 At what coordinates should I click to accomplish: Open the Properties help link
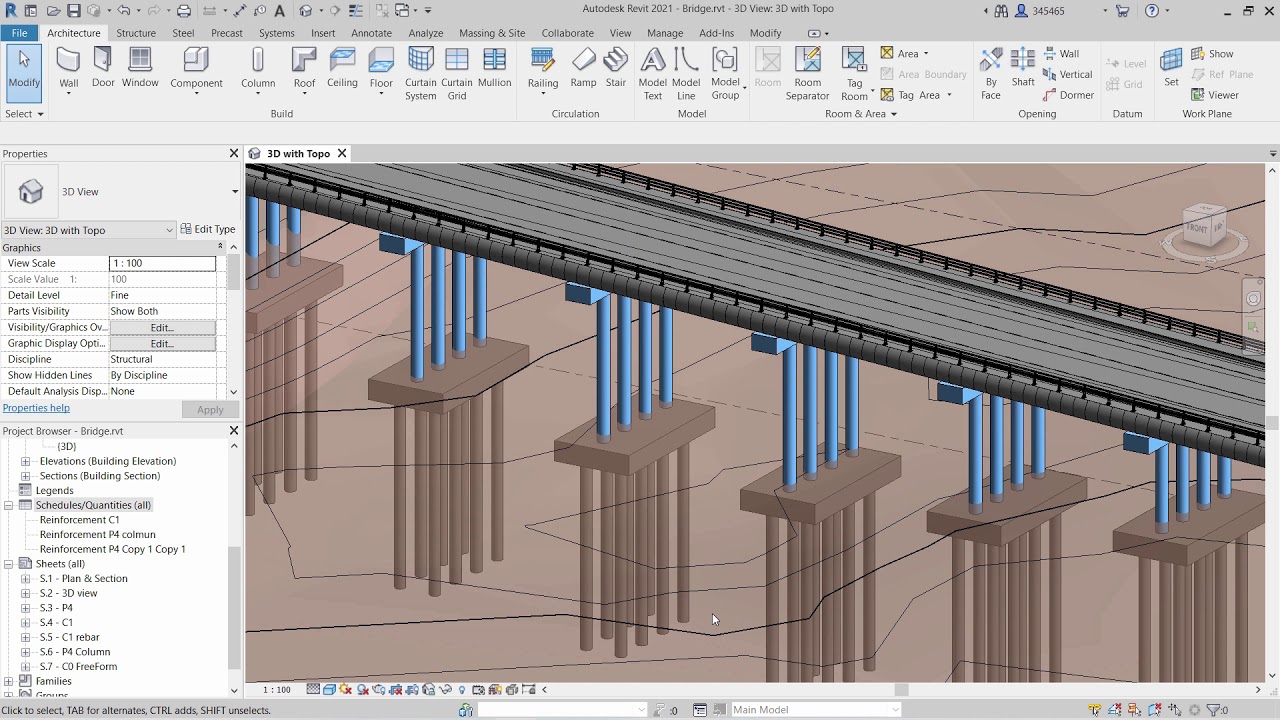tap(36, 408)
